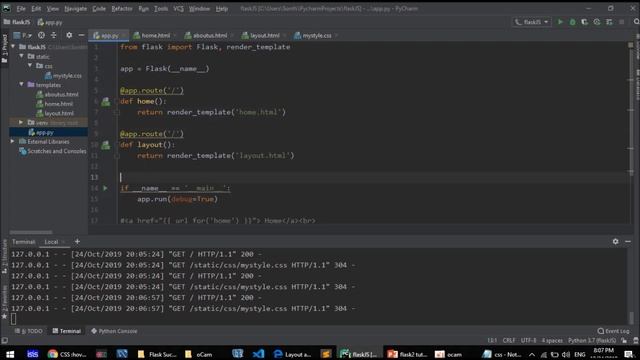640x360 pixels.
Task: Select Scratches and Consoles in project tree
Action: tap(53, 151)
